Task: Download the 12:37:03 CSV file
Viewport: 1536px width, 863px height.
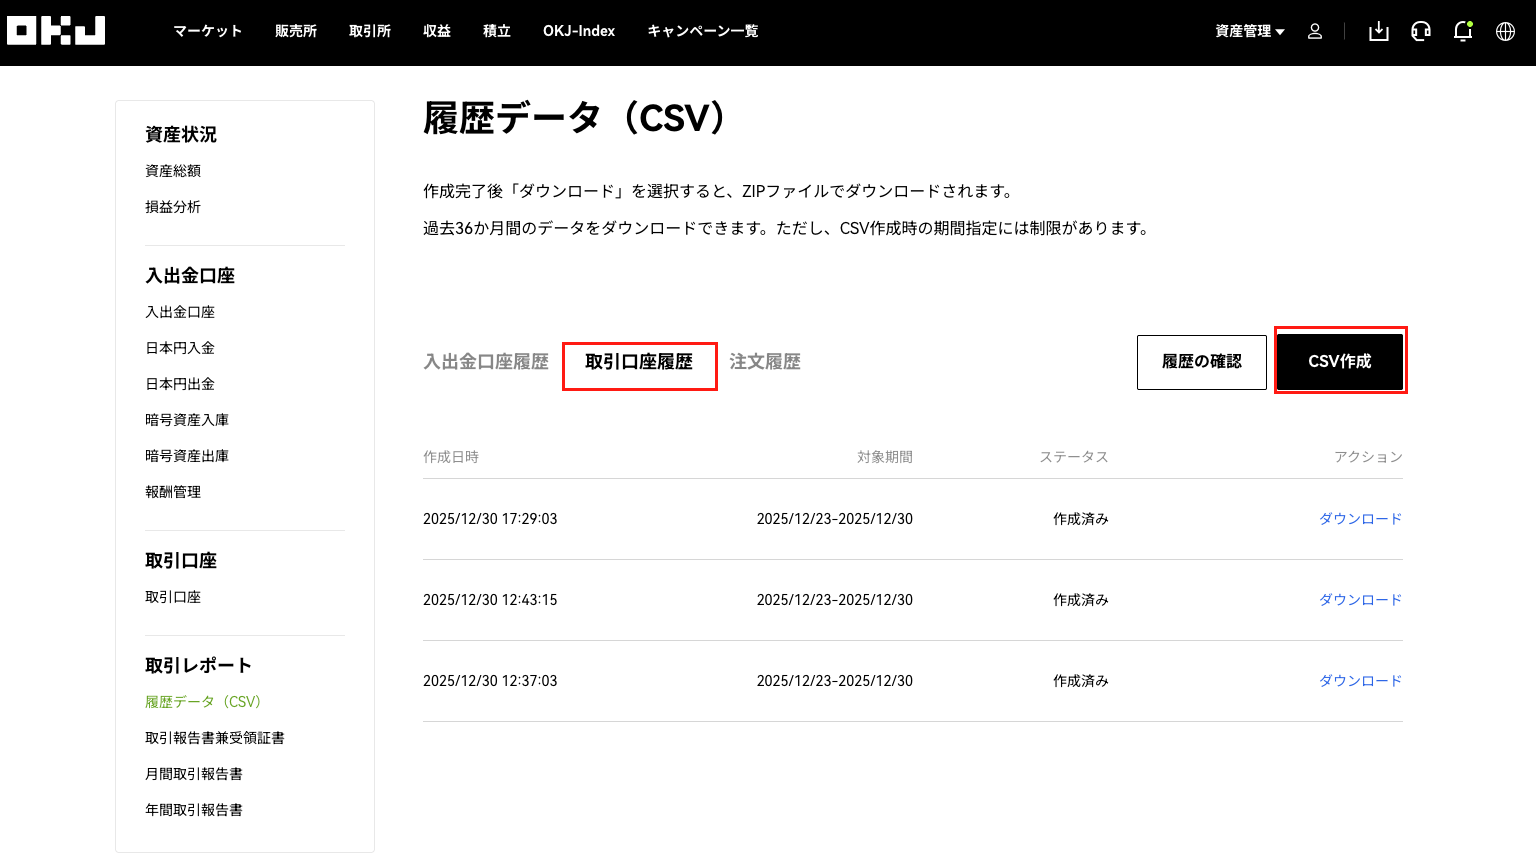Action: pyautogui.click(x=1360, y=681)
